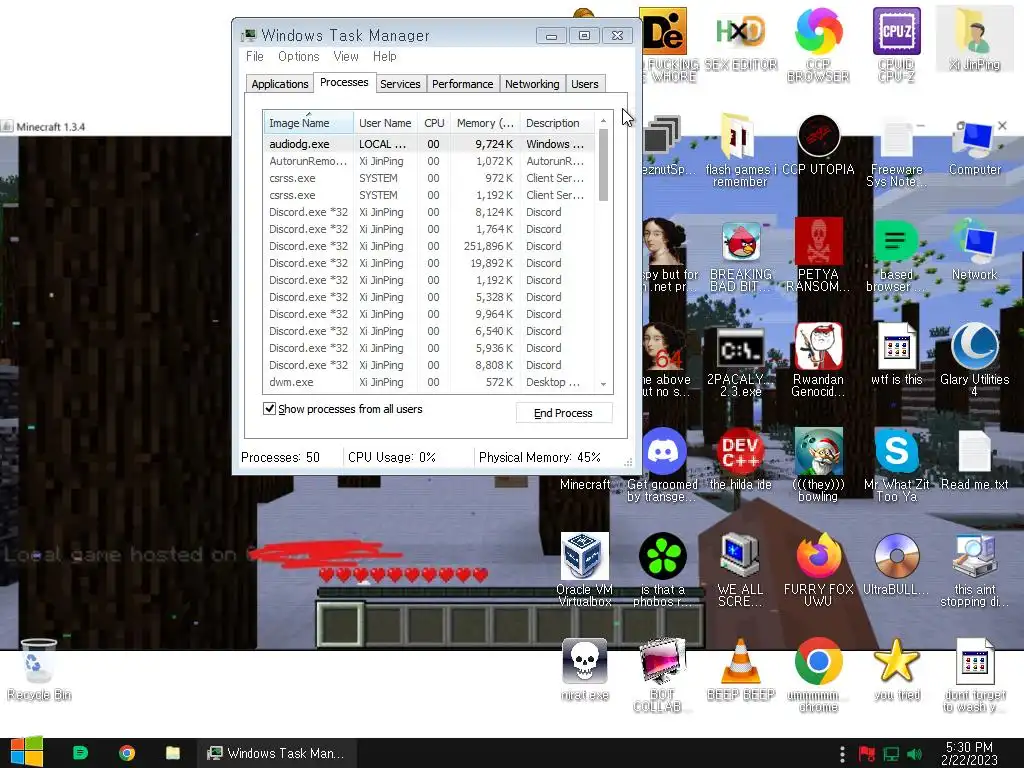The image size is (1024, 768).
Task: Select the Discord.exe row using 251,896 K
Action: click(x=429, y=246)
